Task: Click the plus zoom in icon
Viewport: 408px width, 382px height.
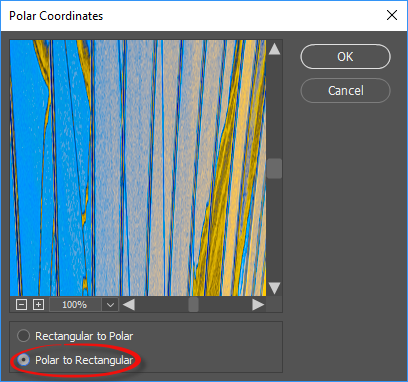Action: click(38, 304)
